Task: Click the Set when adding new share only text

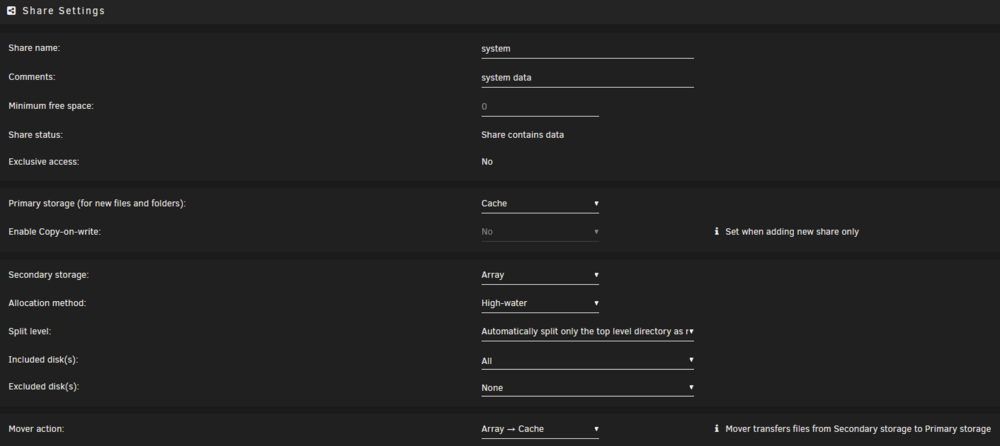Action: click(792, 232)
